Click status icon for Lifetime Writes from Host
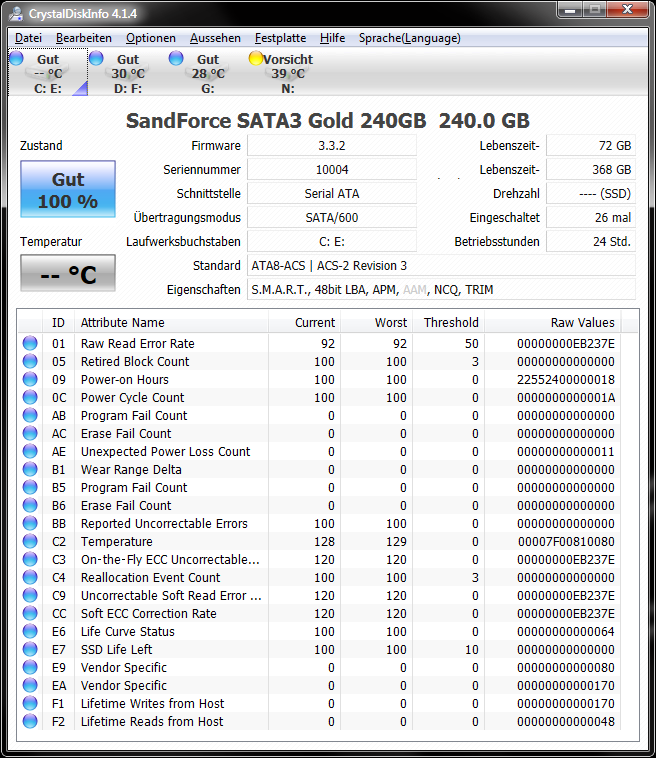 pos(30,703)
